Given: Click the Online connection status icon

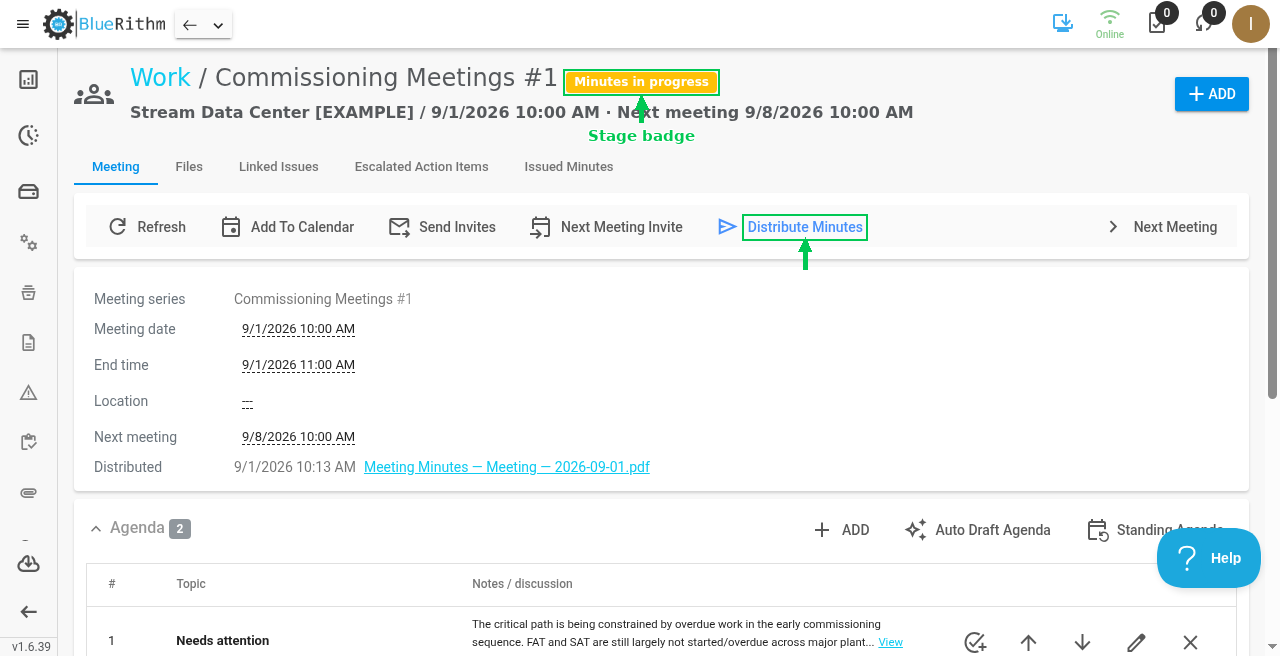Looking at the screenshot, I should [x=1109, y=24].
